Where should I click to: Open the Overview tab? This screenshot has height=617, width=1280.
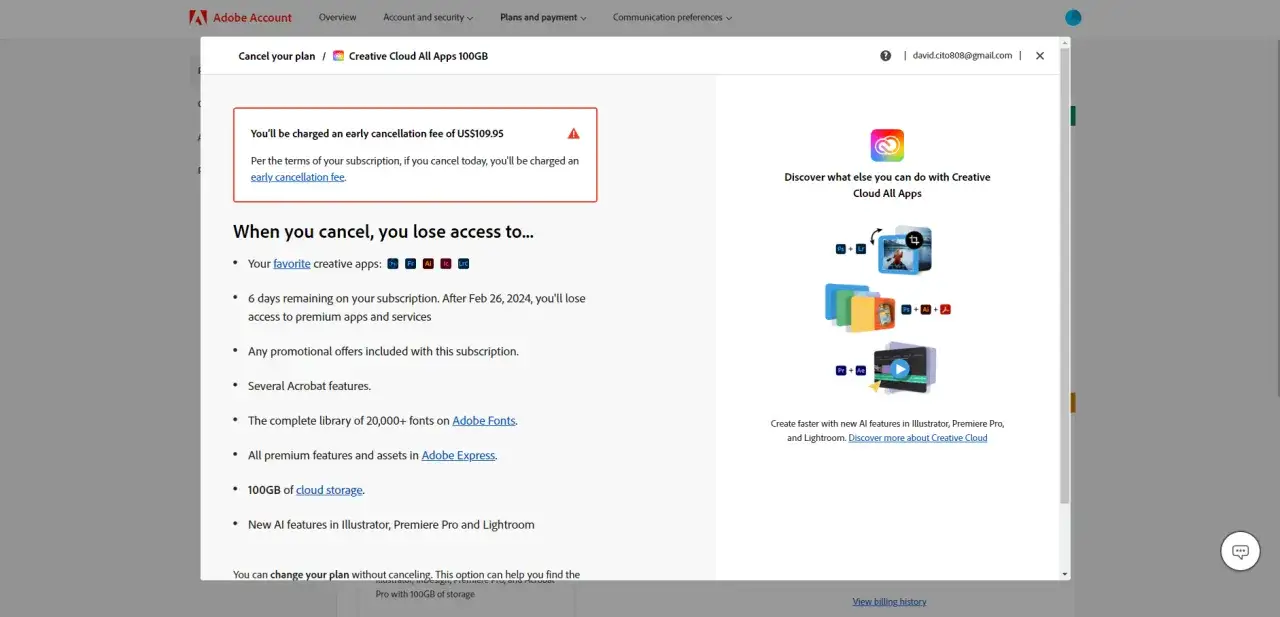[337, 17]
